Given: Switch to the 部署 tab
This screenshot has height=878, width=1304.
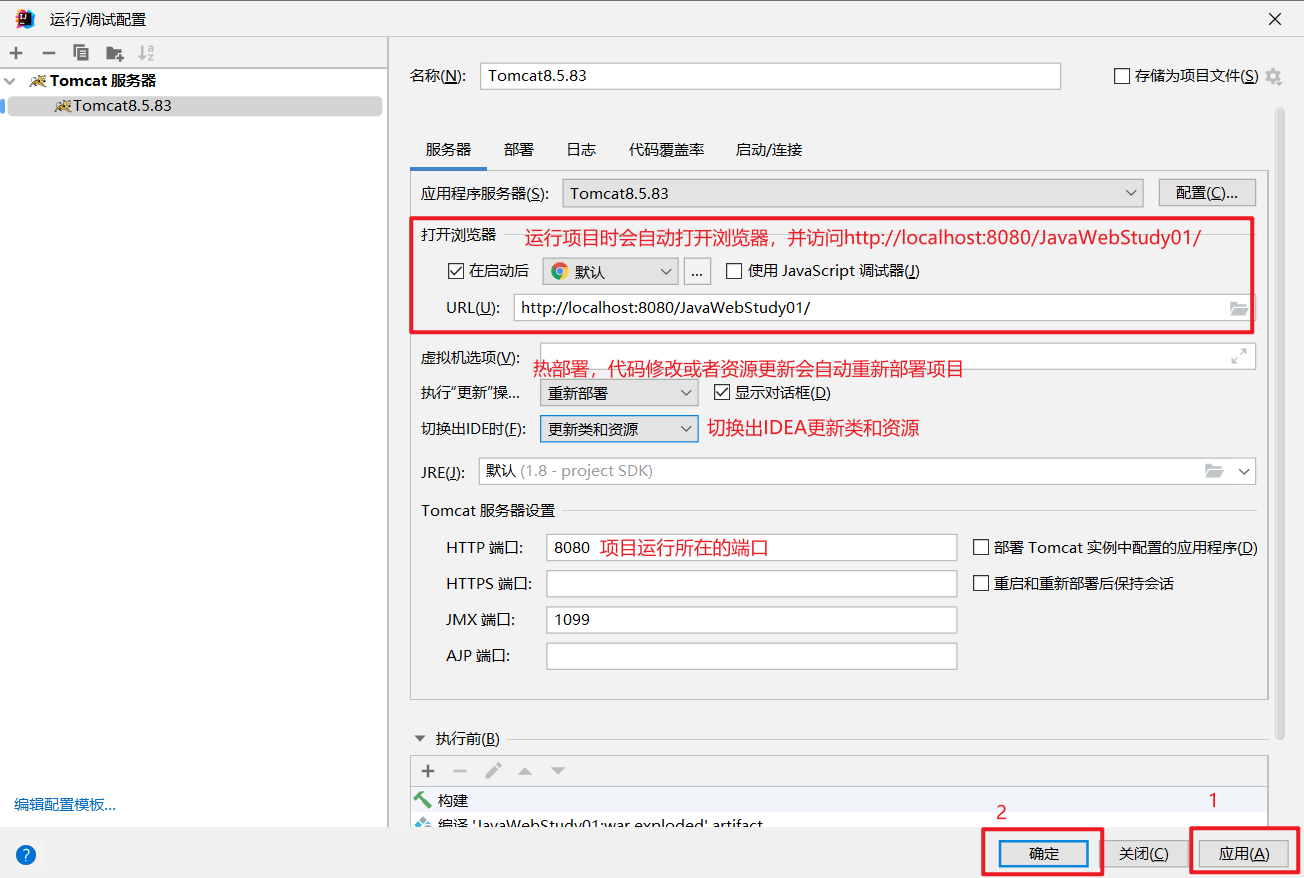Looking at the screenshot, I should (x=519, y=150).
